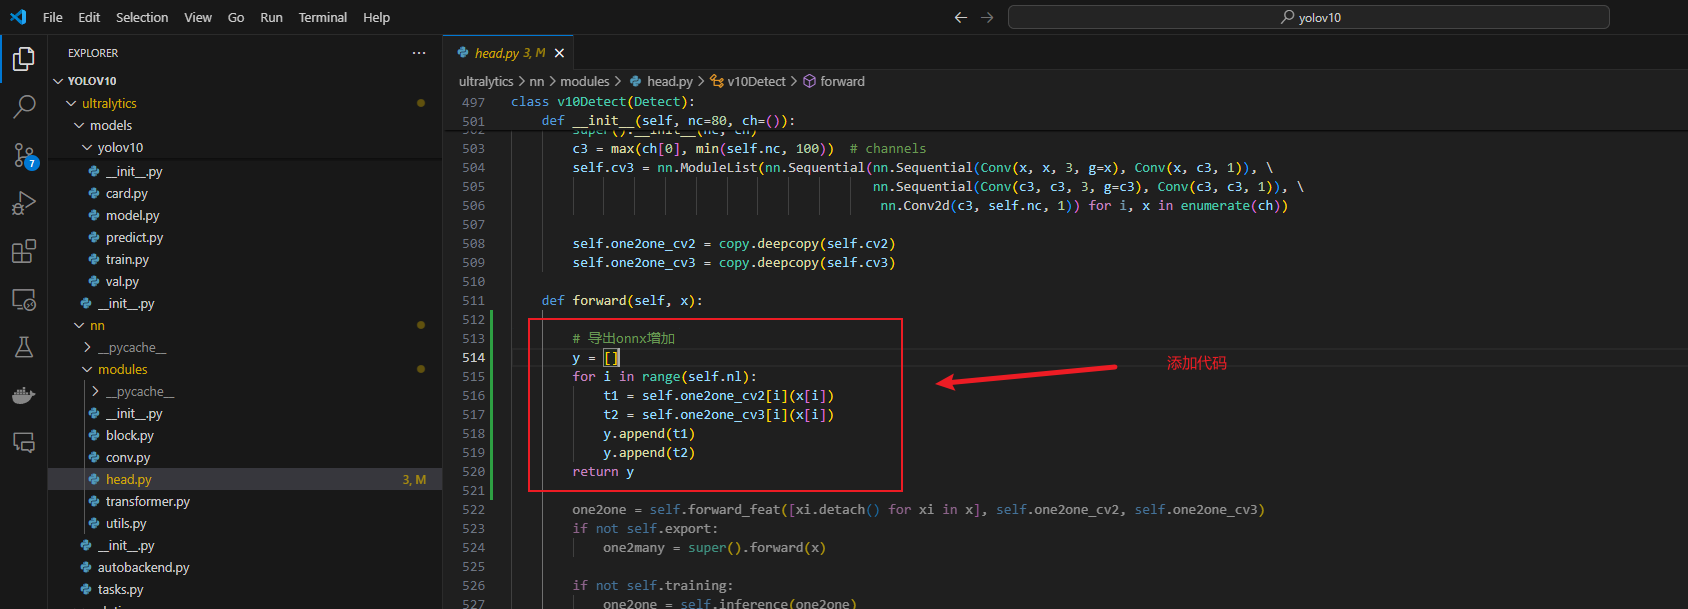Screen dimensions: 1688x609
Task: Open Source Control view with 7 badge
Action: (x=24, y=155)
